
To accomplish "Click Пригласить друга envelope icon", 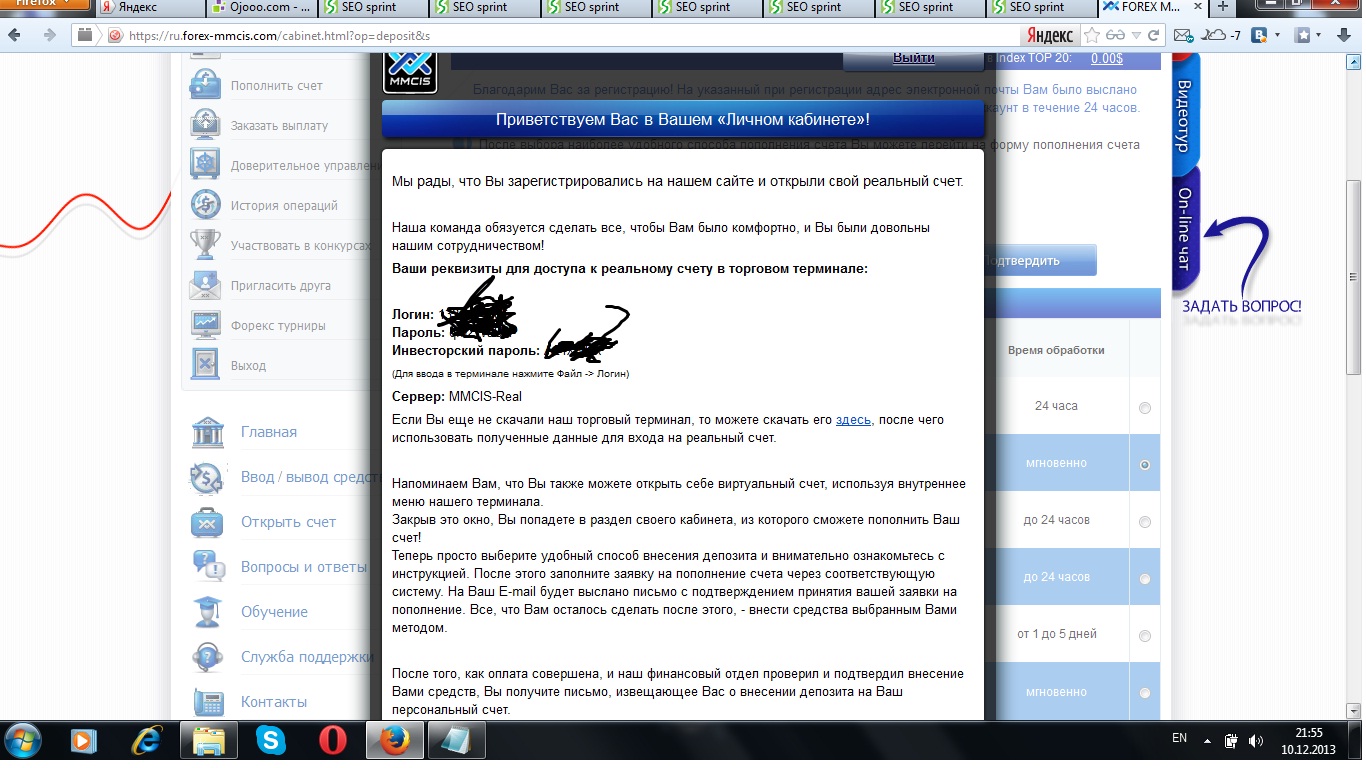I will tap(205, 285).
